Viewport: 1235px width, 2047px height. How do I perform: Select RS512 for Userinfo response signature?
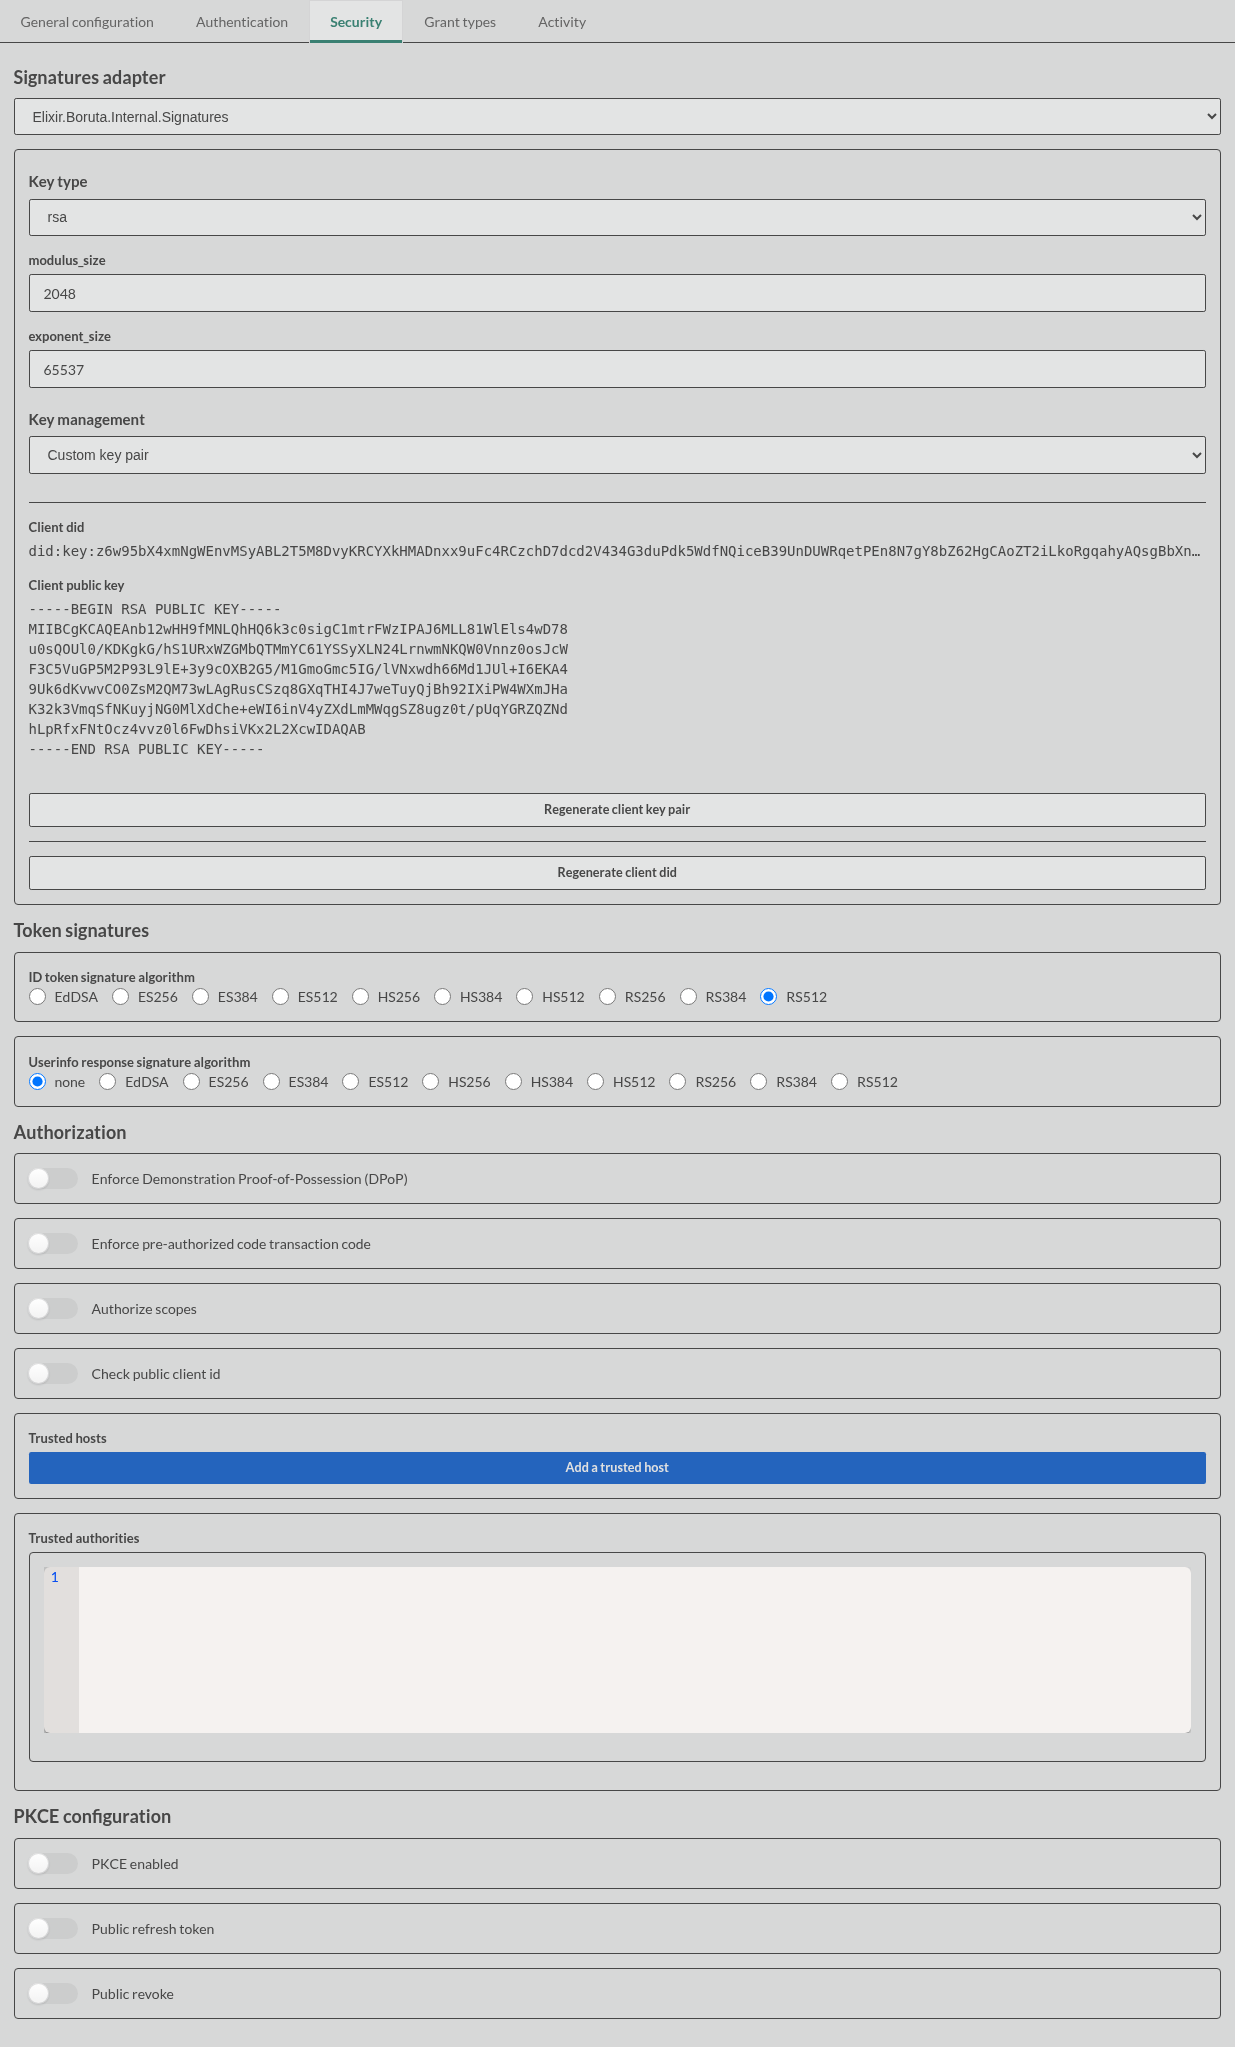tap(840, 1082)
